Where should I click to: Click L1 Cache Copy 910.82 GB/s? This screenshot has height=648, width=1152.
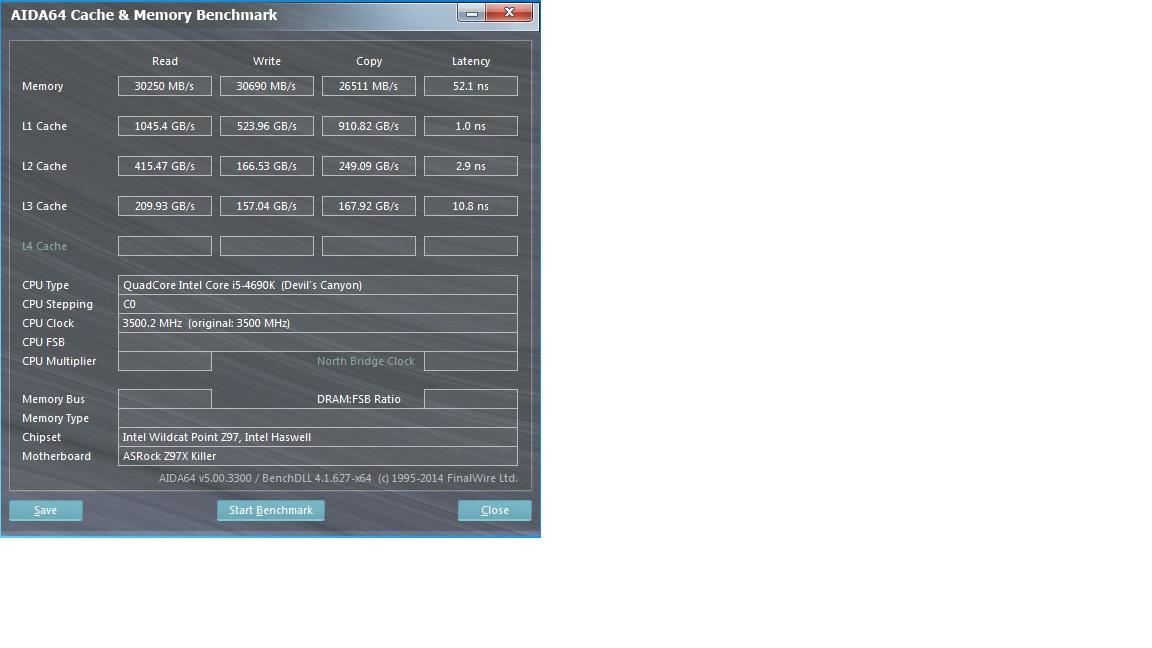(369, 126)
